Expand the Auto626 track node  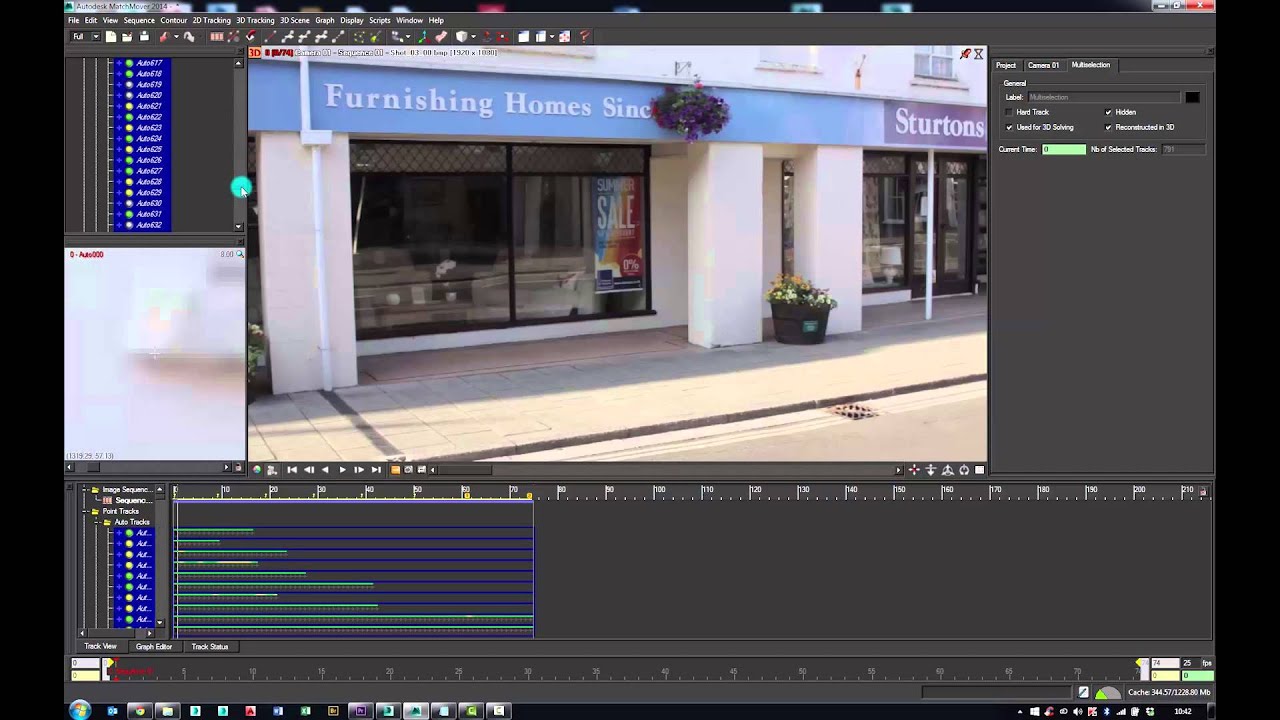[119, 160]
